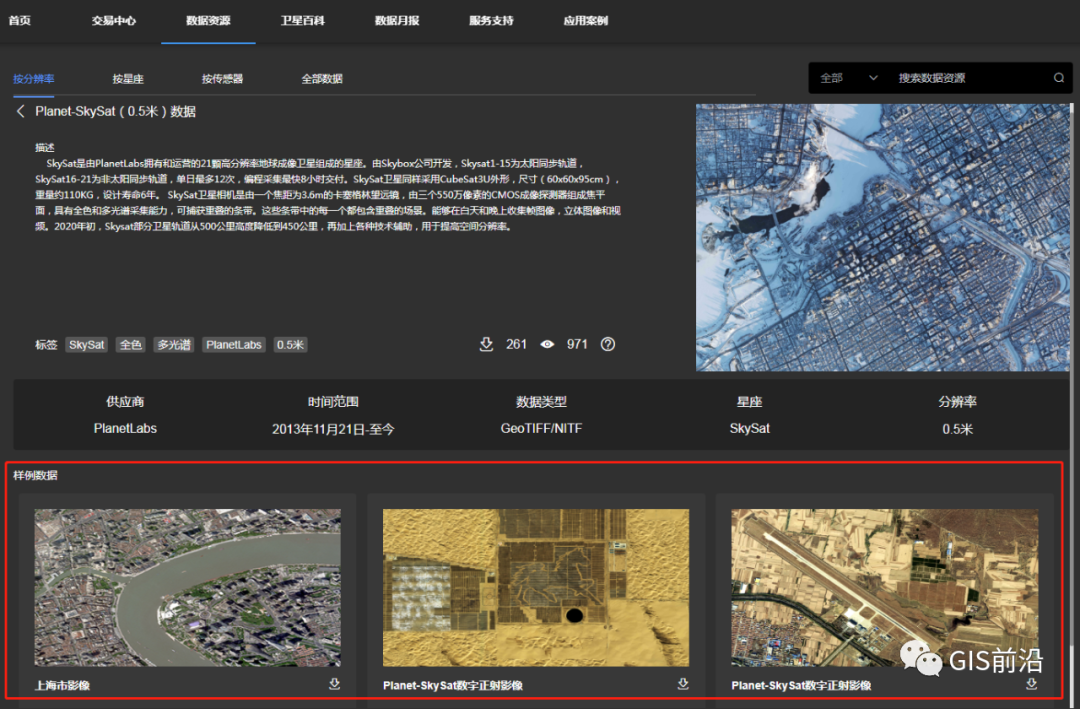
Task: Click the 样例数据 section heading
Action: coord(35,475)
